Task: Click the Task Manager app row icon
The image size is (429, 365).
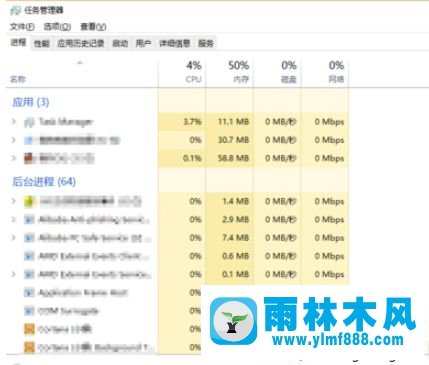Action: [x=29, y=122]
